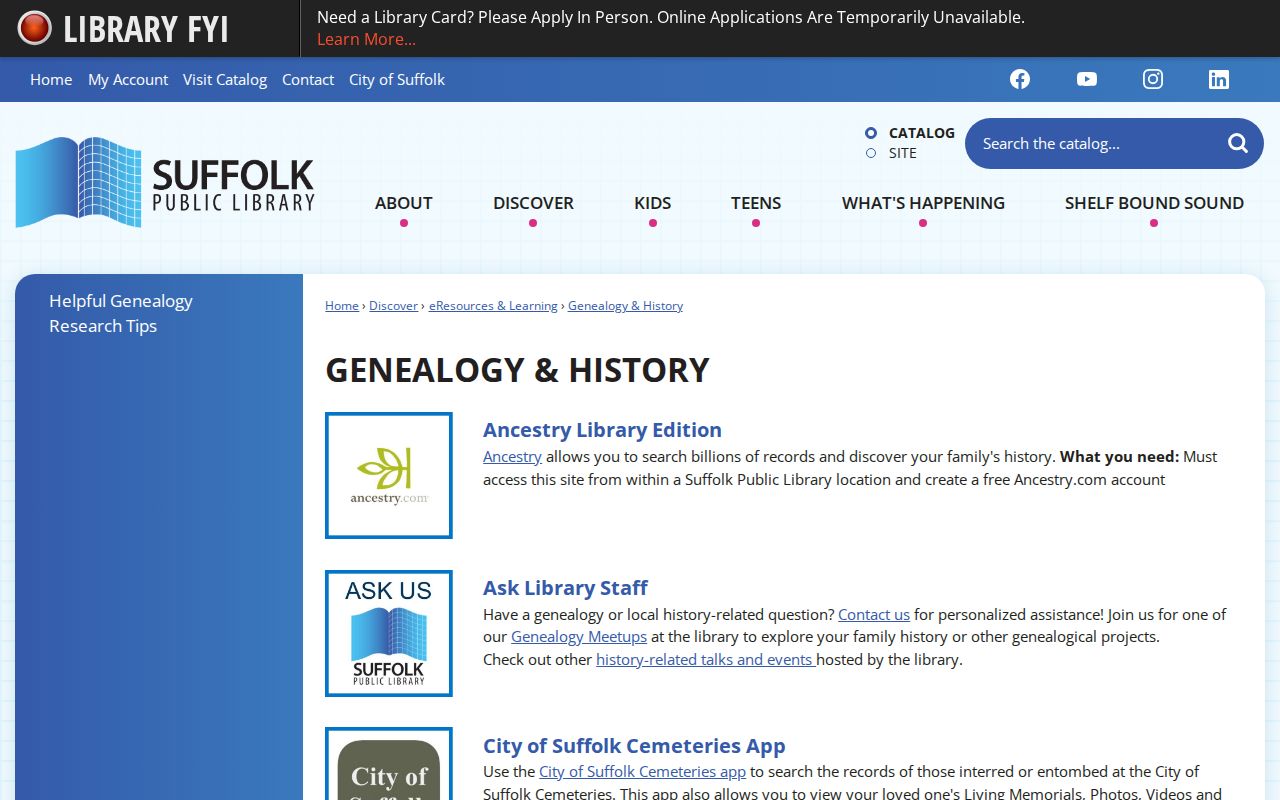Open Visit Catalog link

[x=225, y=80]
